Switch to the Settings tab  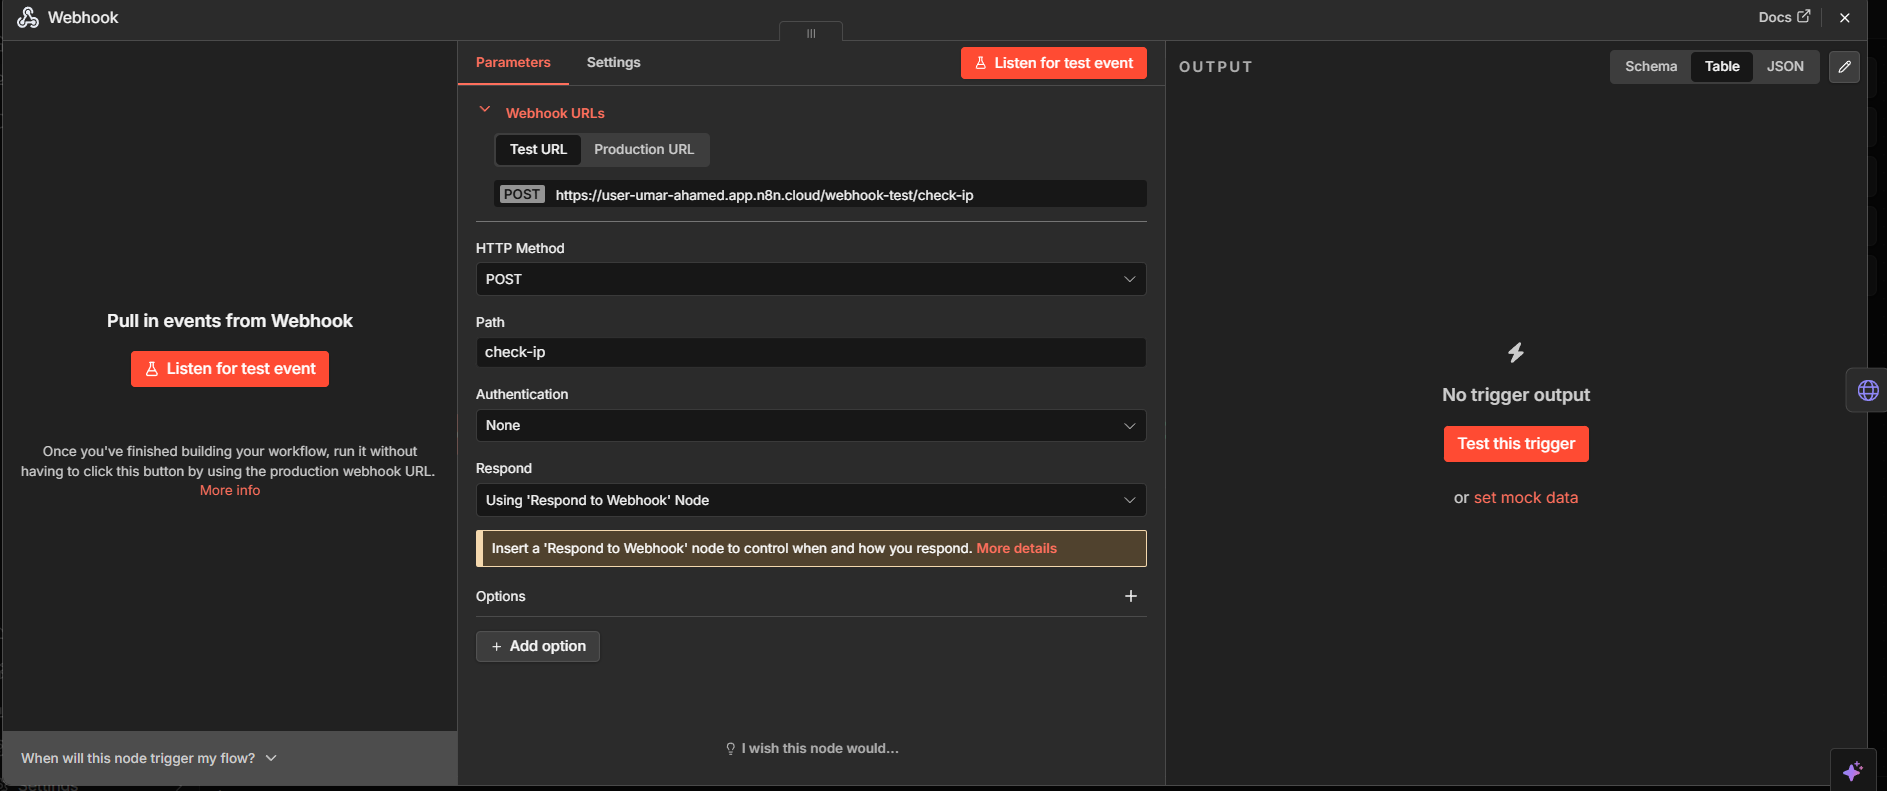[x=614, y=62]
